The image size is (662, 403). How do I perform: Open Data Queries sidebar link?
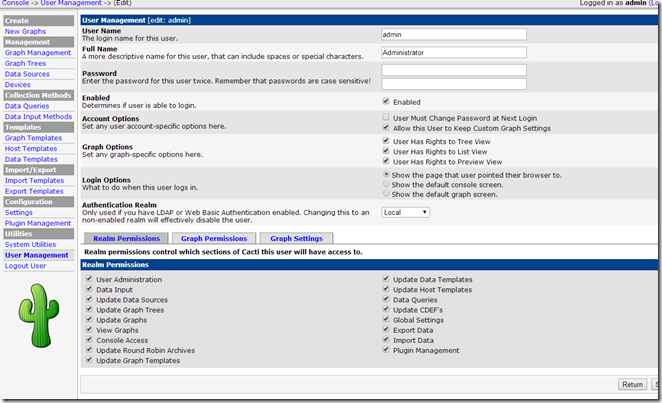point(27,106)
